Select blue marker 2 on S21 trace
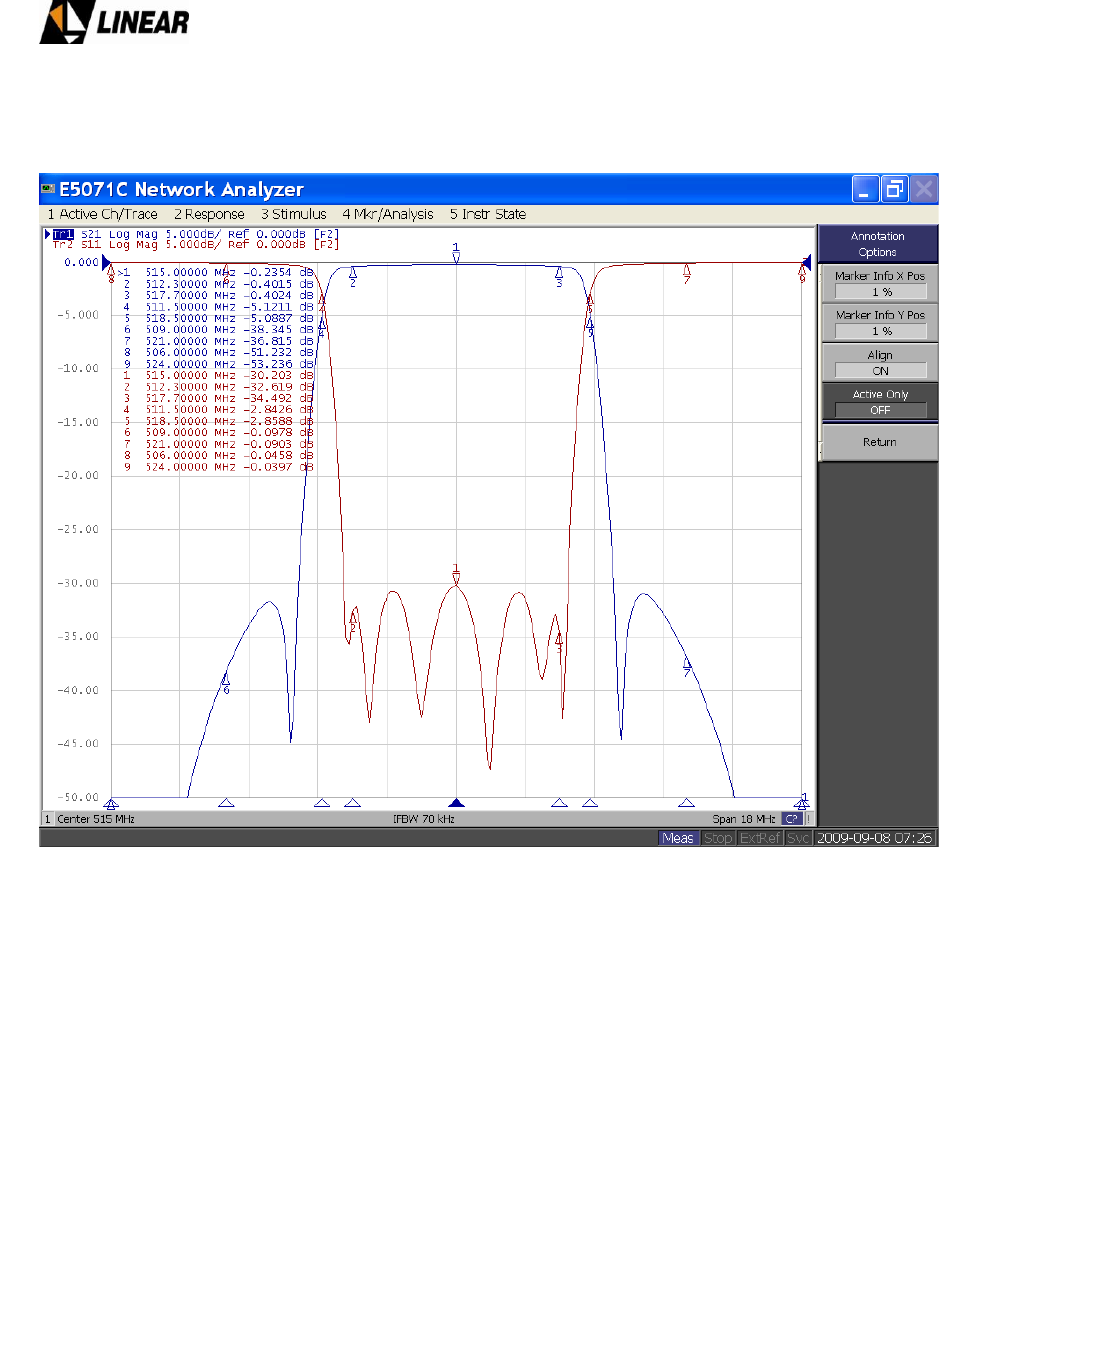Screen dimensions: 1116x1352 (x=353, y=276)
